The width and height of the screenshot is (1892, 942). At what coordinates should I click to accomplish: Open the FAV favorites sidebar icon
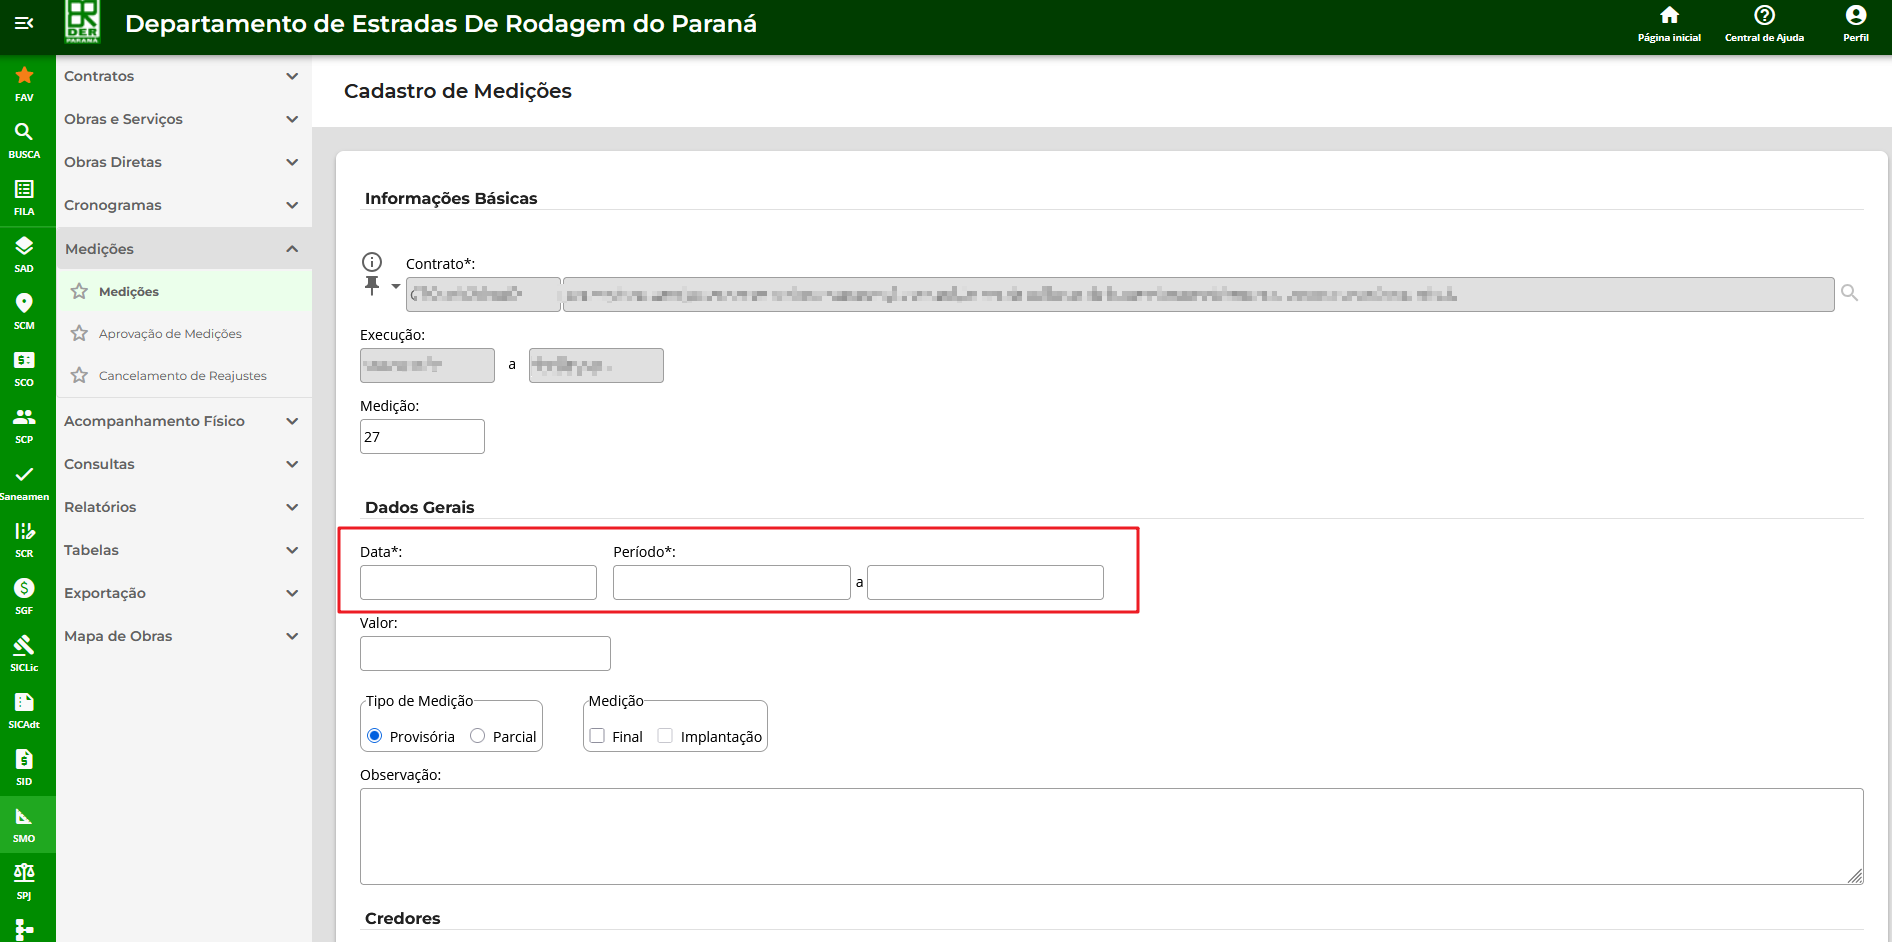click(x=24, y=82)
